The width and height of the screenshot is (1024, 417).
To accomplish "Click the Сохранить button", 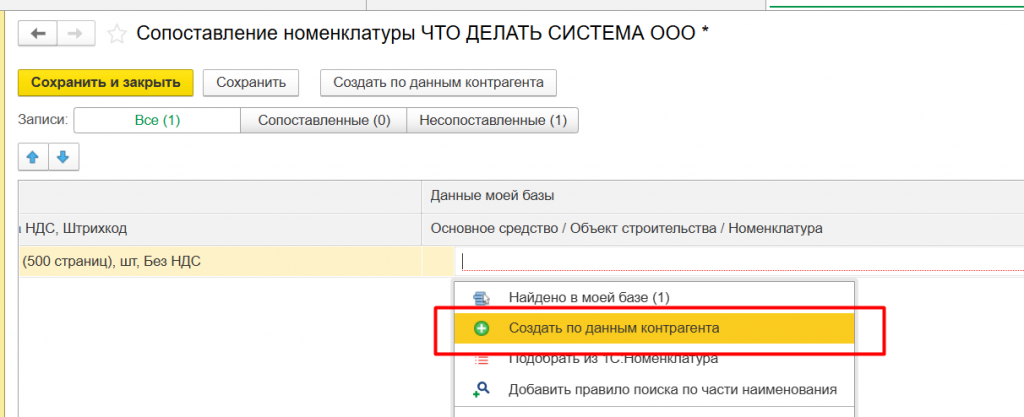I will coord(251,83).
